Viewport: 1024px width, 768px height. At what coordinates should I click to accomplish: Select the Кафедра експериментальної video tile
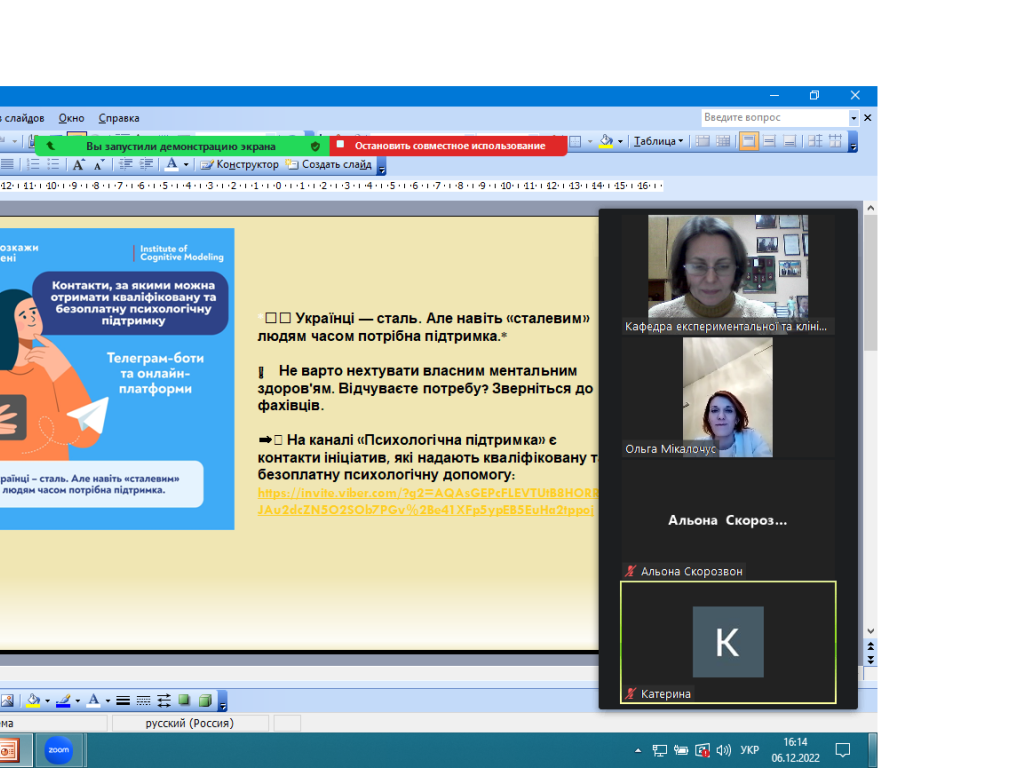[728, 274]
